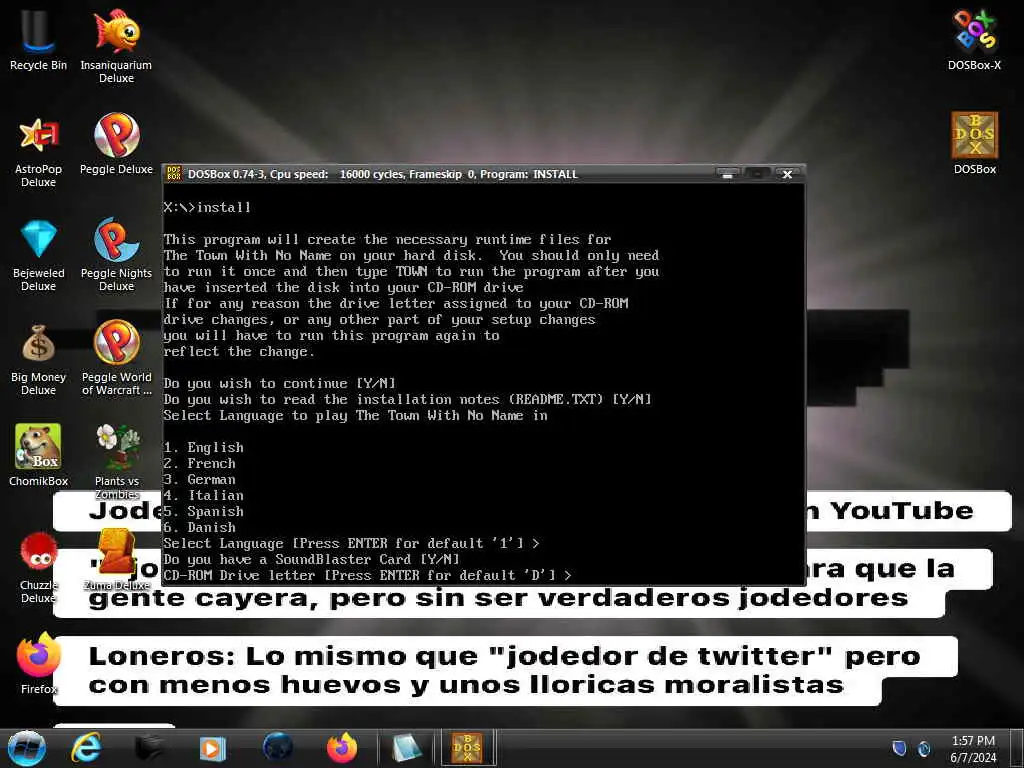Open Plants vs Zombies shortcut
Image resolution: width=1024 pixels, height=768 pixels.
[116, 460]
